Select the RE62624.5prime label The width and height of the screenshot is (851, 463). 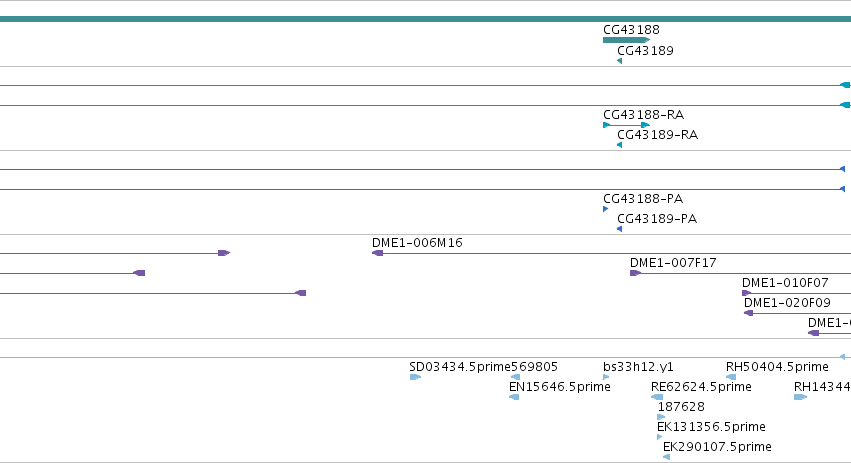pyautogui.click(x=701, y=387)
